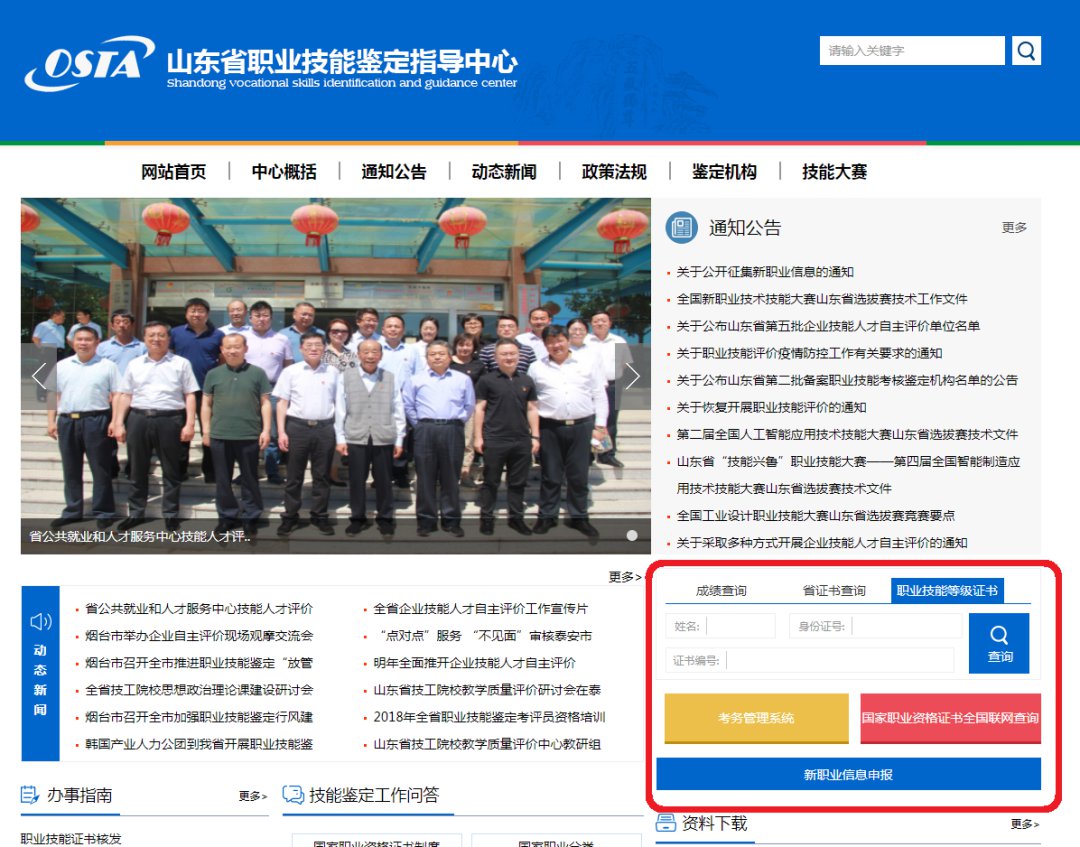Open 国家职业资格证书全国联网查询 red button

coord(951,718)
